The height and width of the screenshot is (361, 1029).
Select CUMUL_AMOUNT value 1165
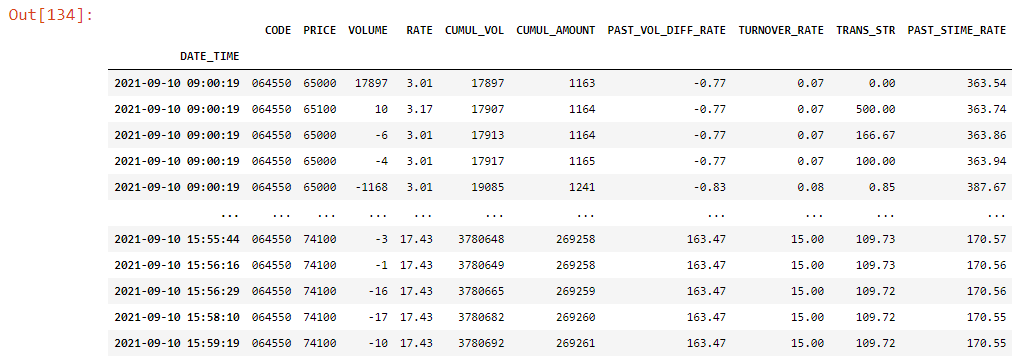(582, 161)
